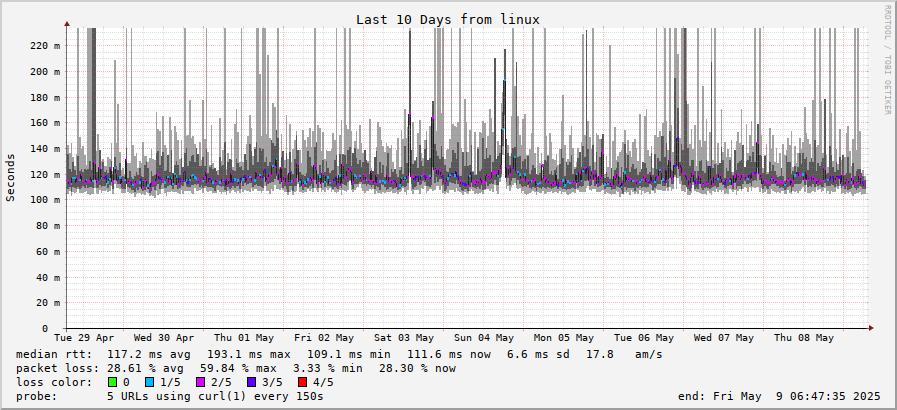The height and width of the screenshot is (410, 897).
Task: Click the 'Sat 03 May' x-axis label
Action: [x=404, y=338]
